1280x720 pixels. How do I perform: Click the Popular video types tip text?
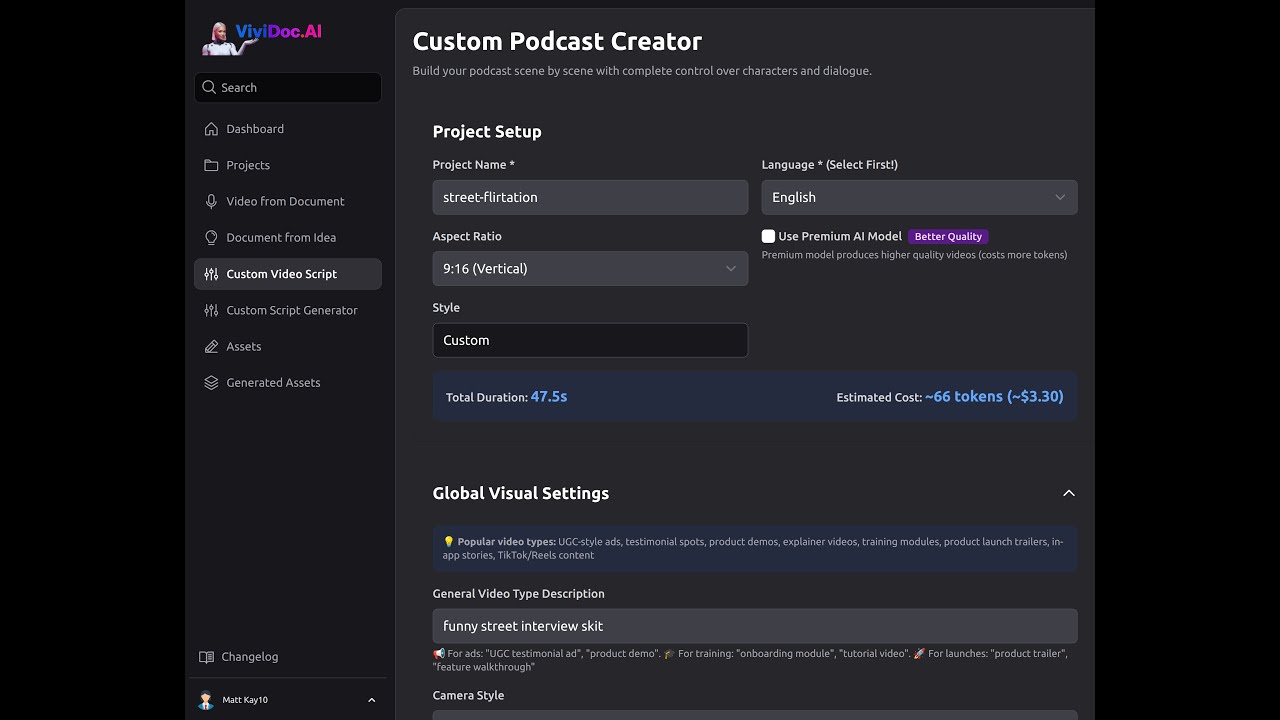755,548
